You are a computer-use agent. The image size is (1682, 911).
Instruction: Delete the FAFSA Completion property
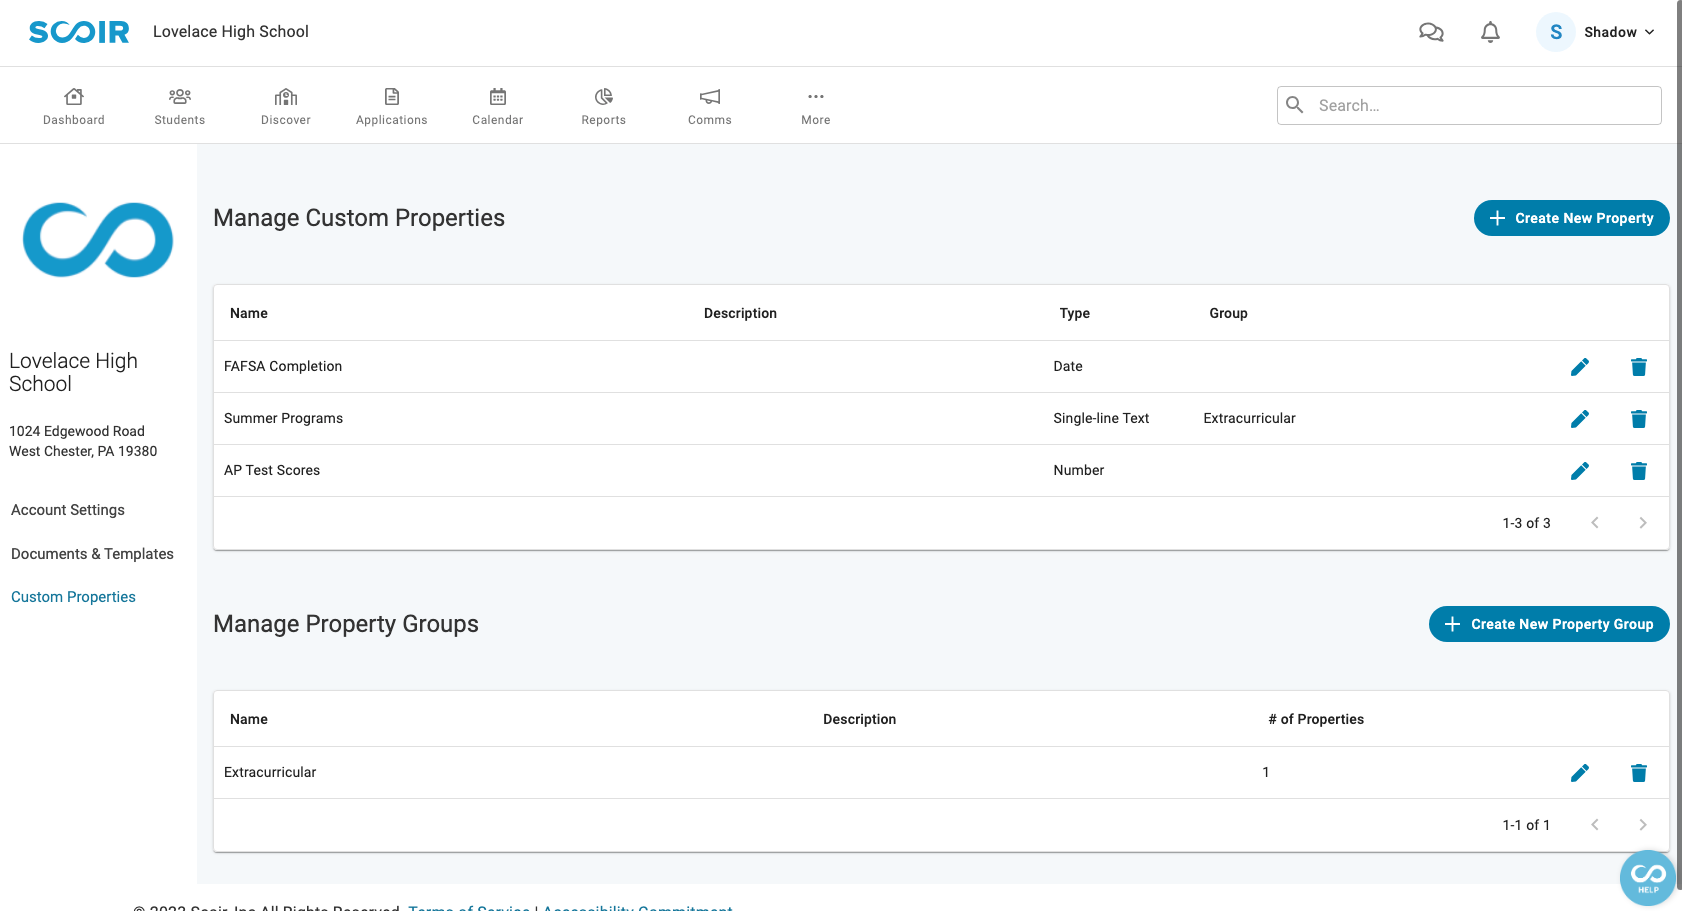pos(1638,367)
